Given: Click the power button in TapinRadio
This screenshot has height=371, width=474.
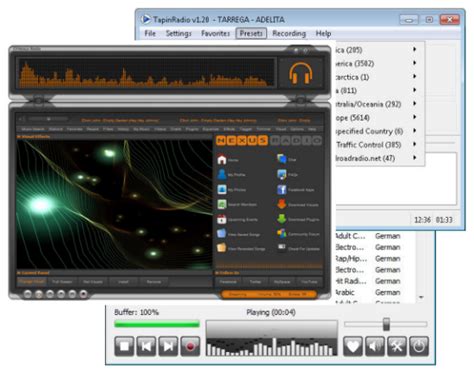Looking at the screenshot, I should pos(419,346).
